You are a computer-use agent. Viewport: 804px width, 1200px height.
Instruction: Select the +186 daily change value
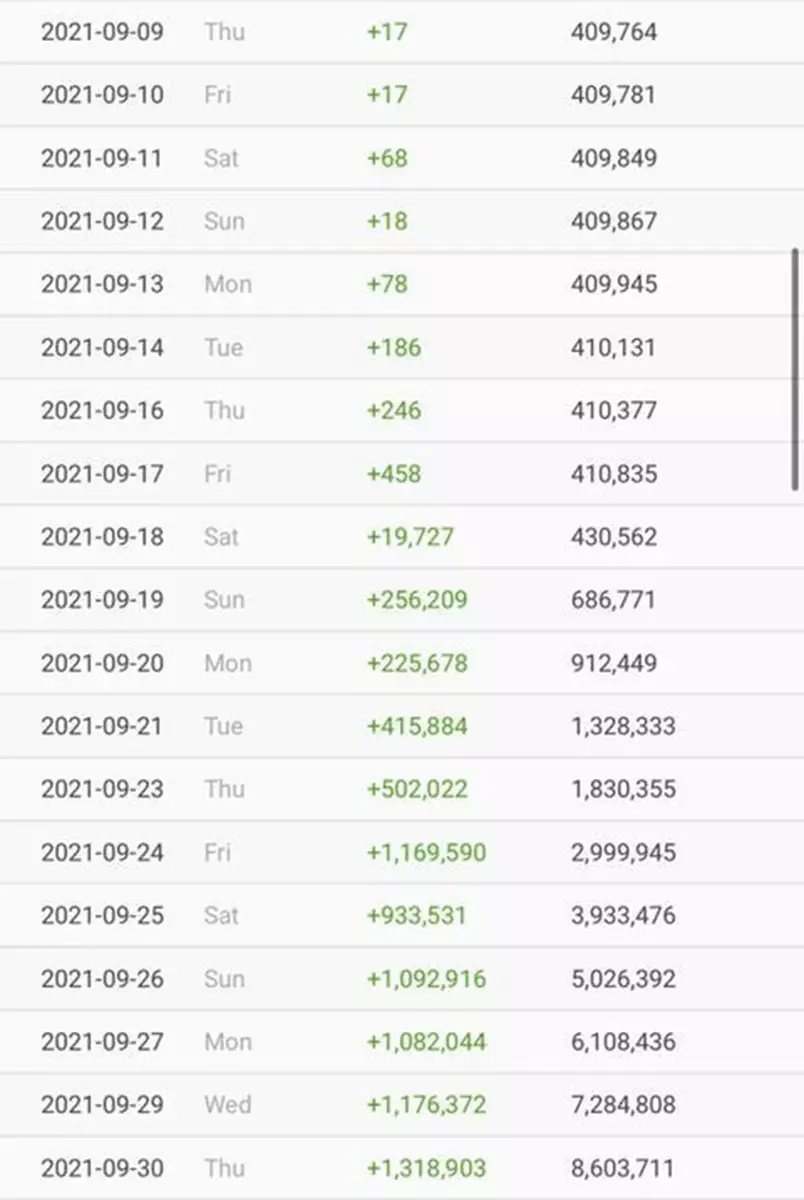point(394,347)
